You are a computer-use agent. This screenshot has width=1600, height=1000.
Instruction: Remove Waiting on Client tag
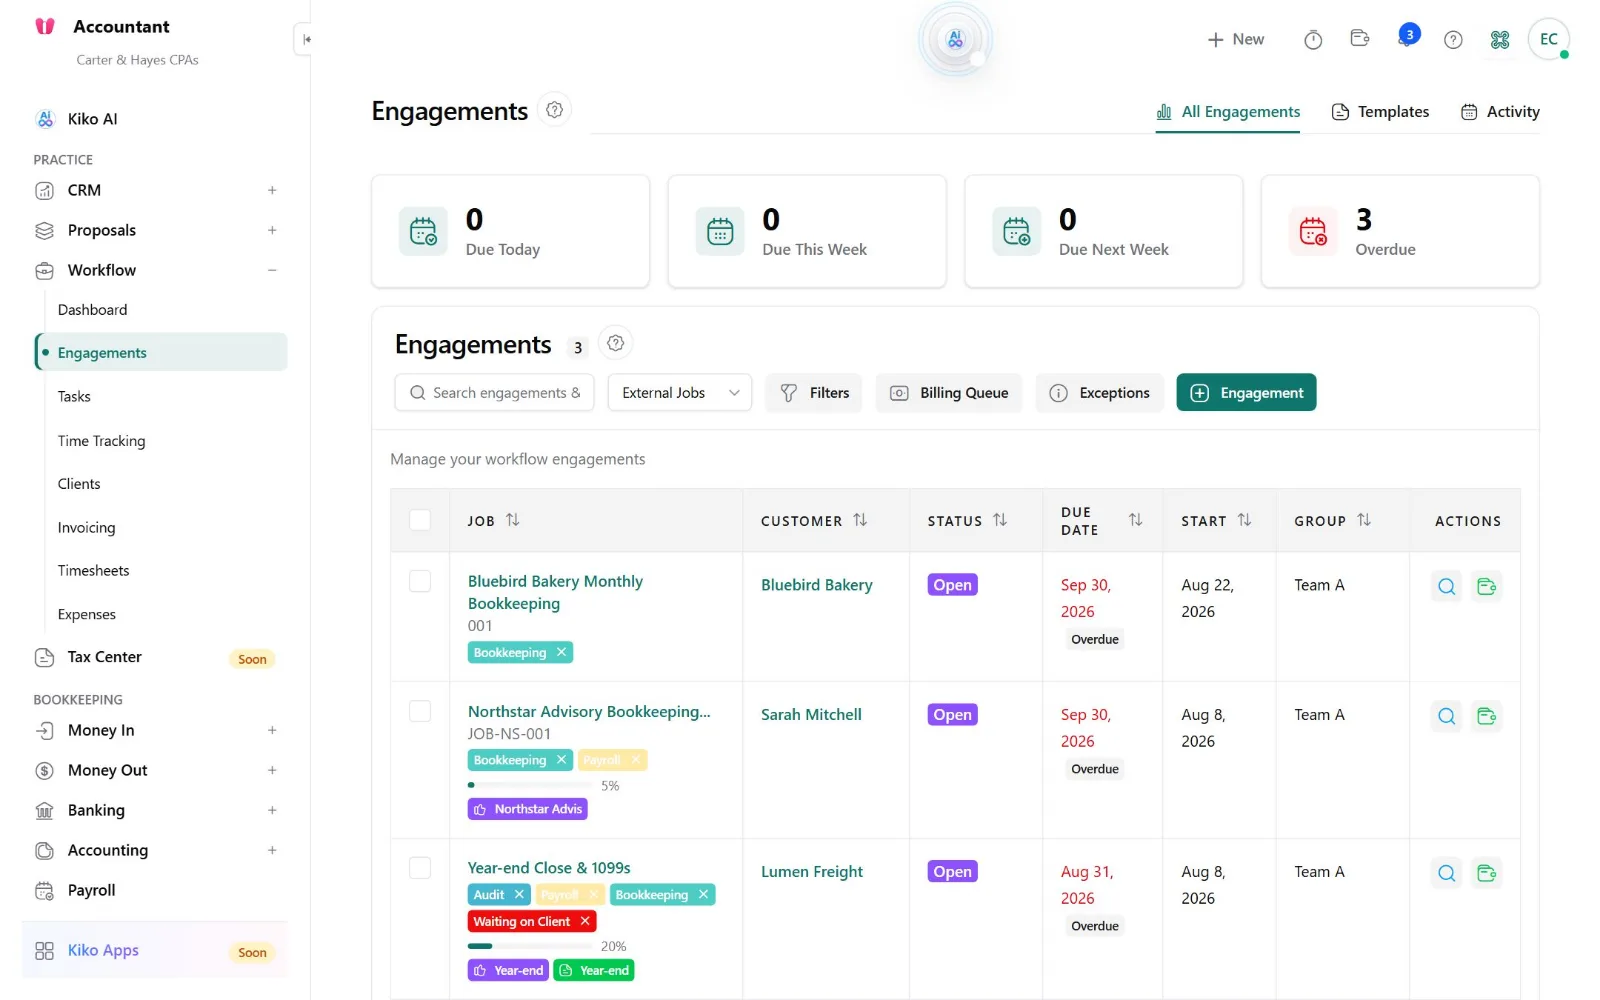click(x=585, y=921)
